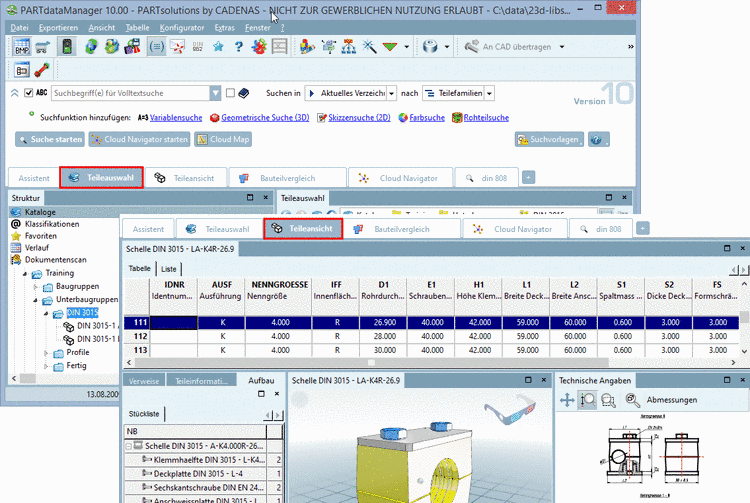Toggle the checkbox left of the book icon
This screenshot has height=503, width=750.
[x=231, y=93]
